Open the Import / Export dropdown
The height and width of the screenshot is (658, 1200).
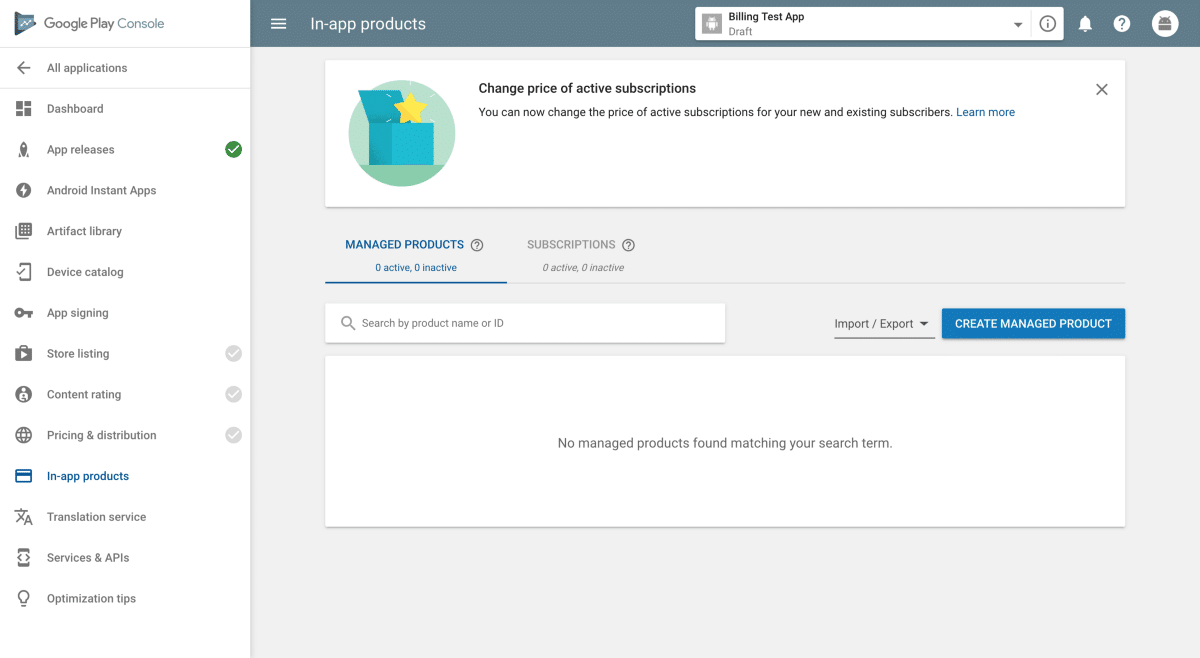point(884,324)
